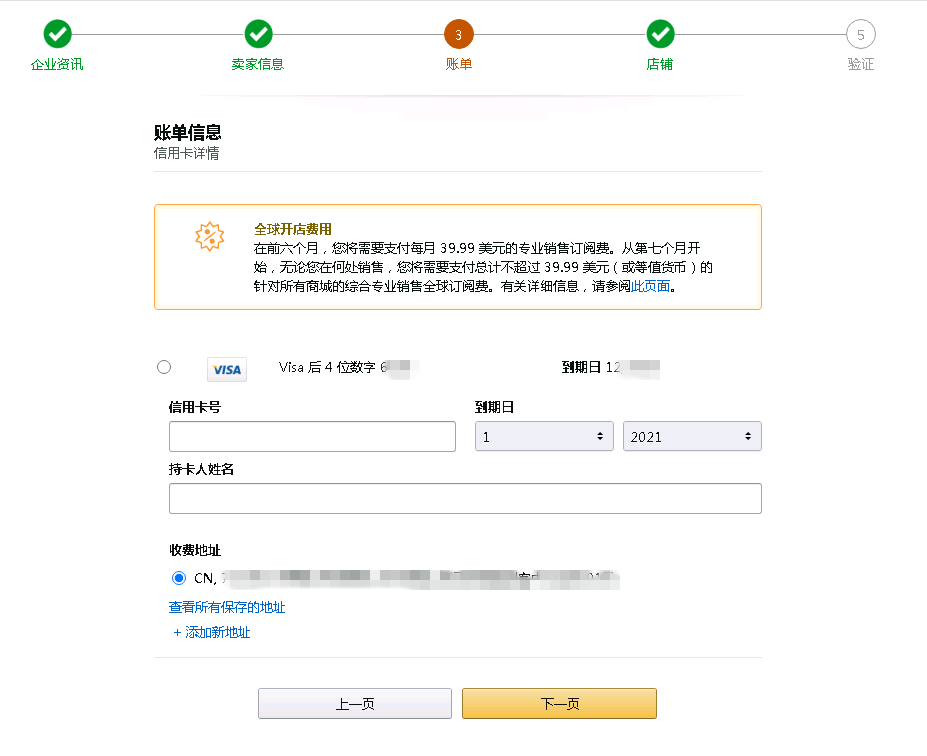
Task: Click the gear icon beside 全球开店费用 notice
Action: [x=210, y=237]
